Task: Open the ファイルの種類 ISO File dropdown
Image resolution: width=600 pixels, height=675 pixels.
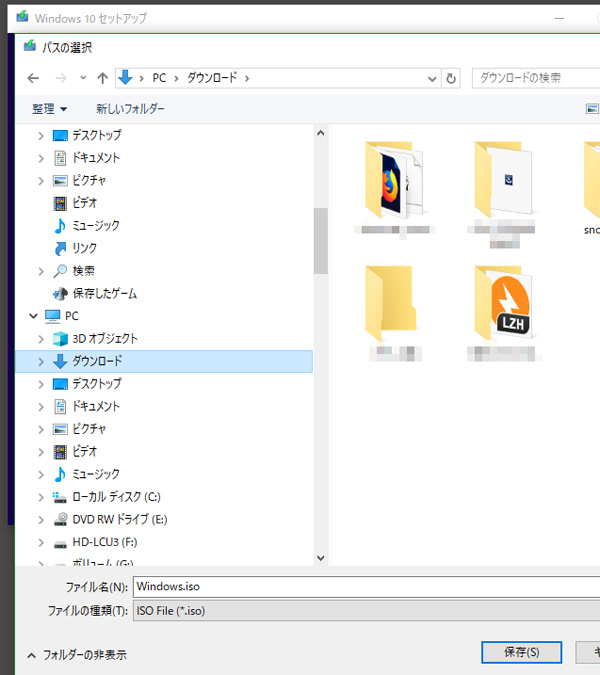Action: click(x=367, y=611)
